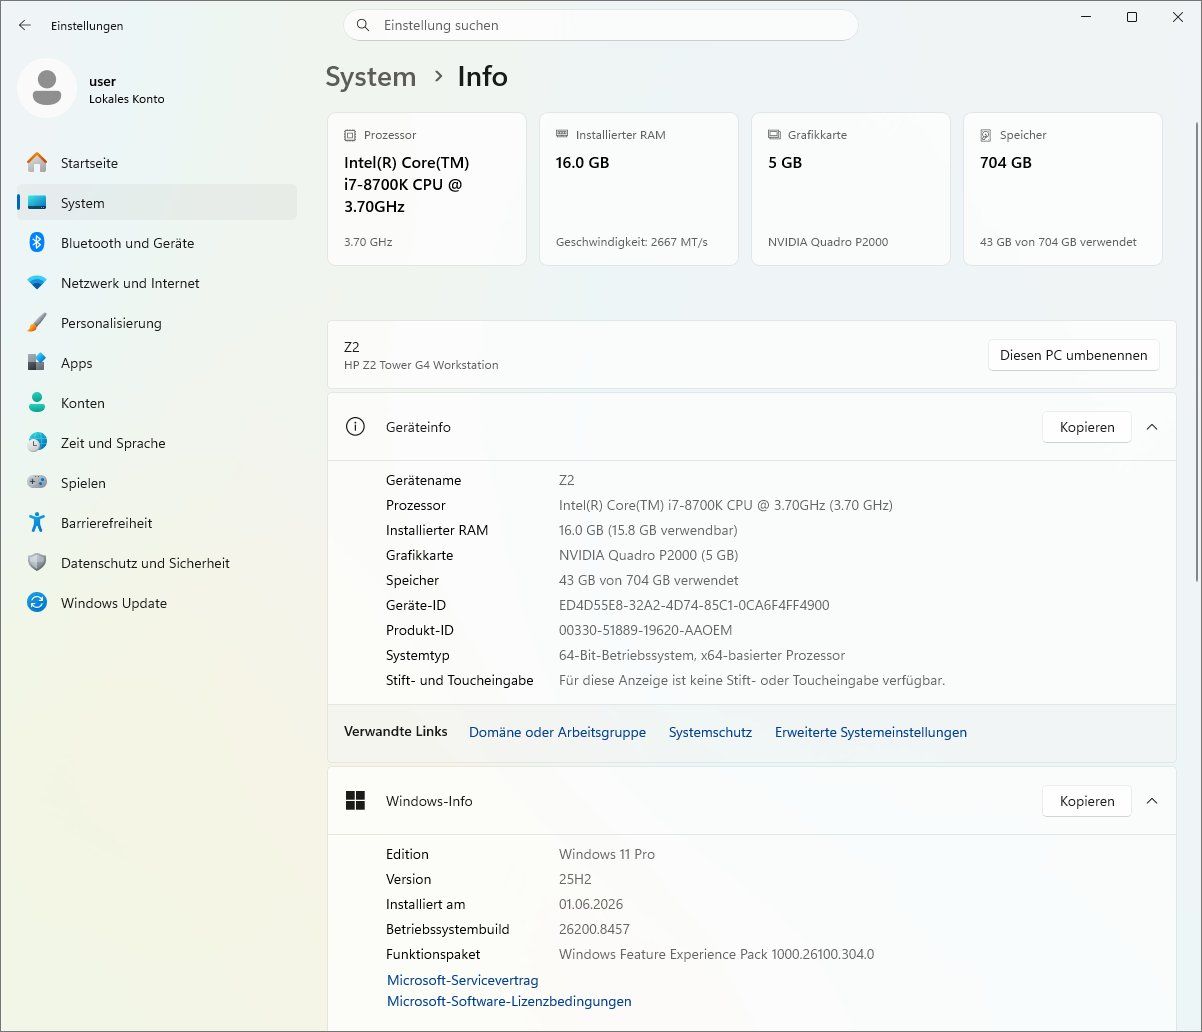Click the Prozessor i7-8700K summary card
This screenshot has height=1032, width=1202.
point(427,189)
